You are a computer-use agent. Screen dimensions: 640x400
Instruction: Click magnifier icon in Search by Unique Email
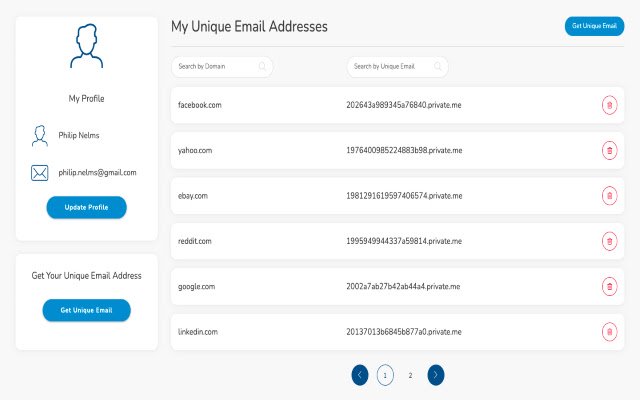point(438,66)
